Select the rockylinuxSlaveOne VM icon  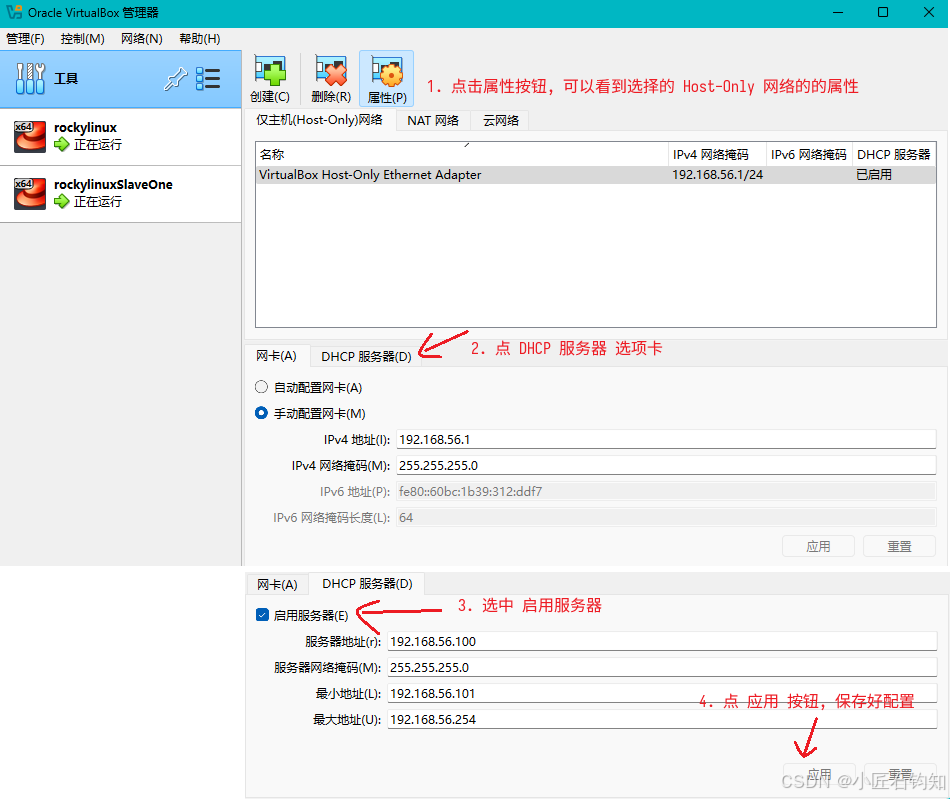30,193
